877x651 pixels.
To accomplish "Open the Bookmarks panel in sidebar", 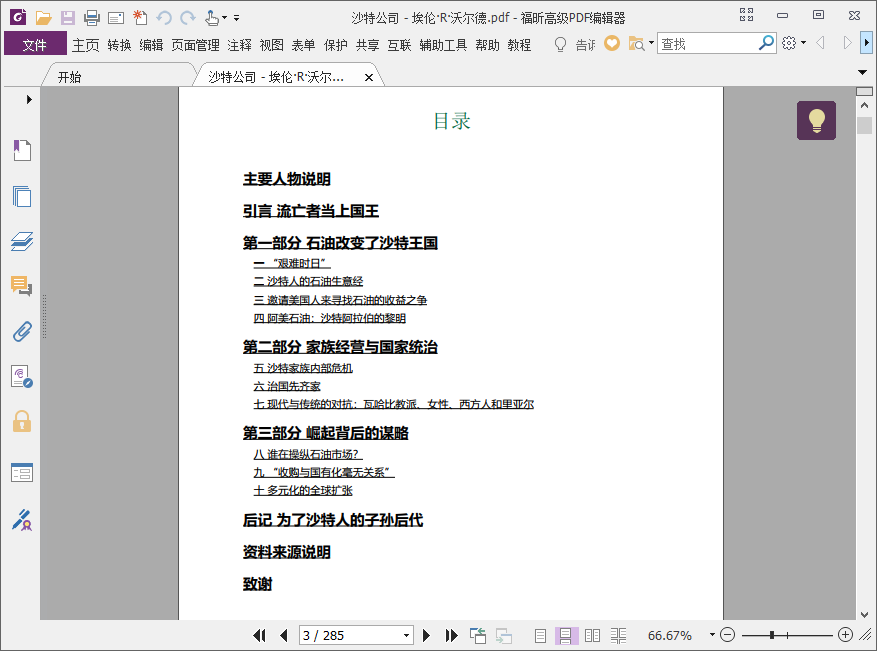I will coord(22,150).
